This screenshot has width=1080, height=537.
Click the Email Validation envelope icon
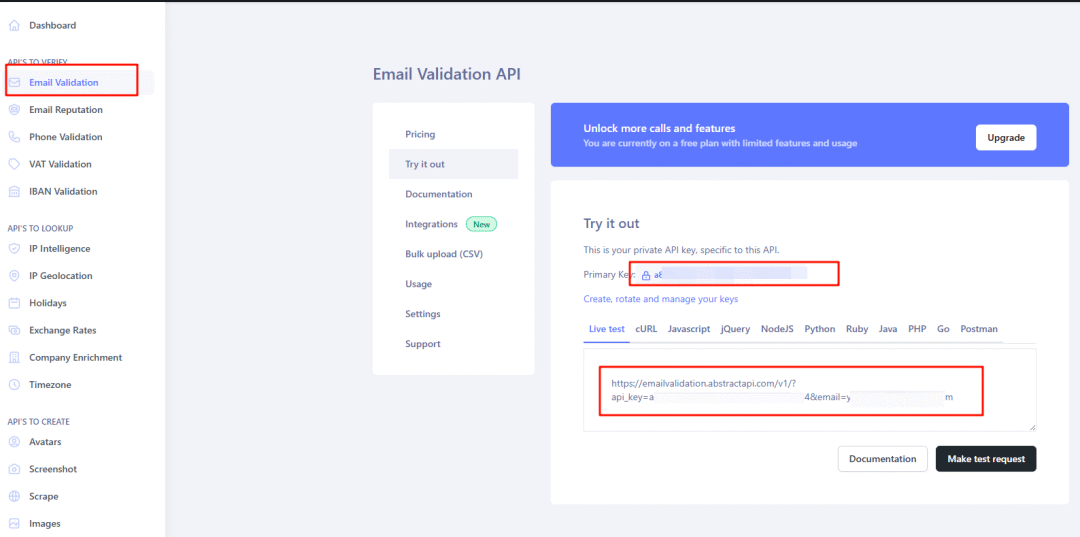14,83
